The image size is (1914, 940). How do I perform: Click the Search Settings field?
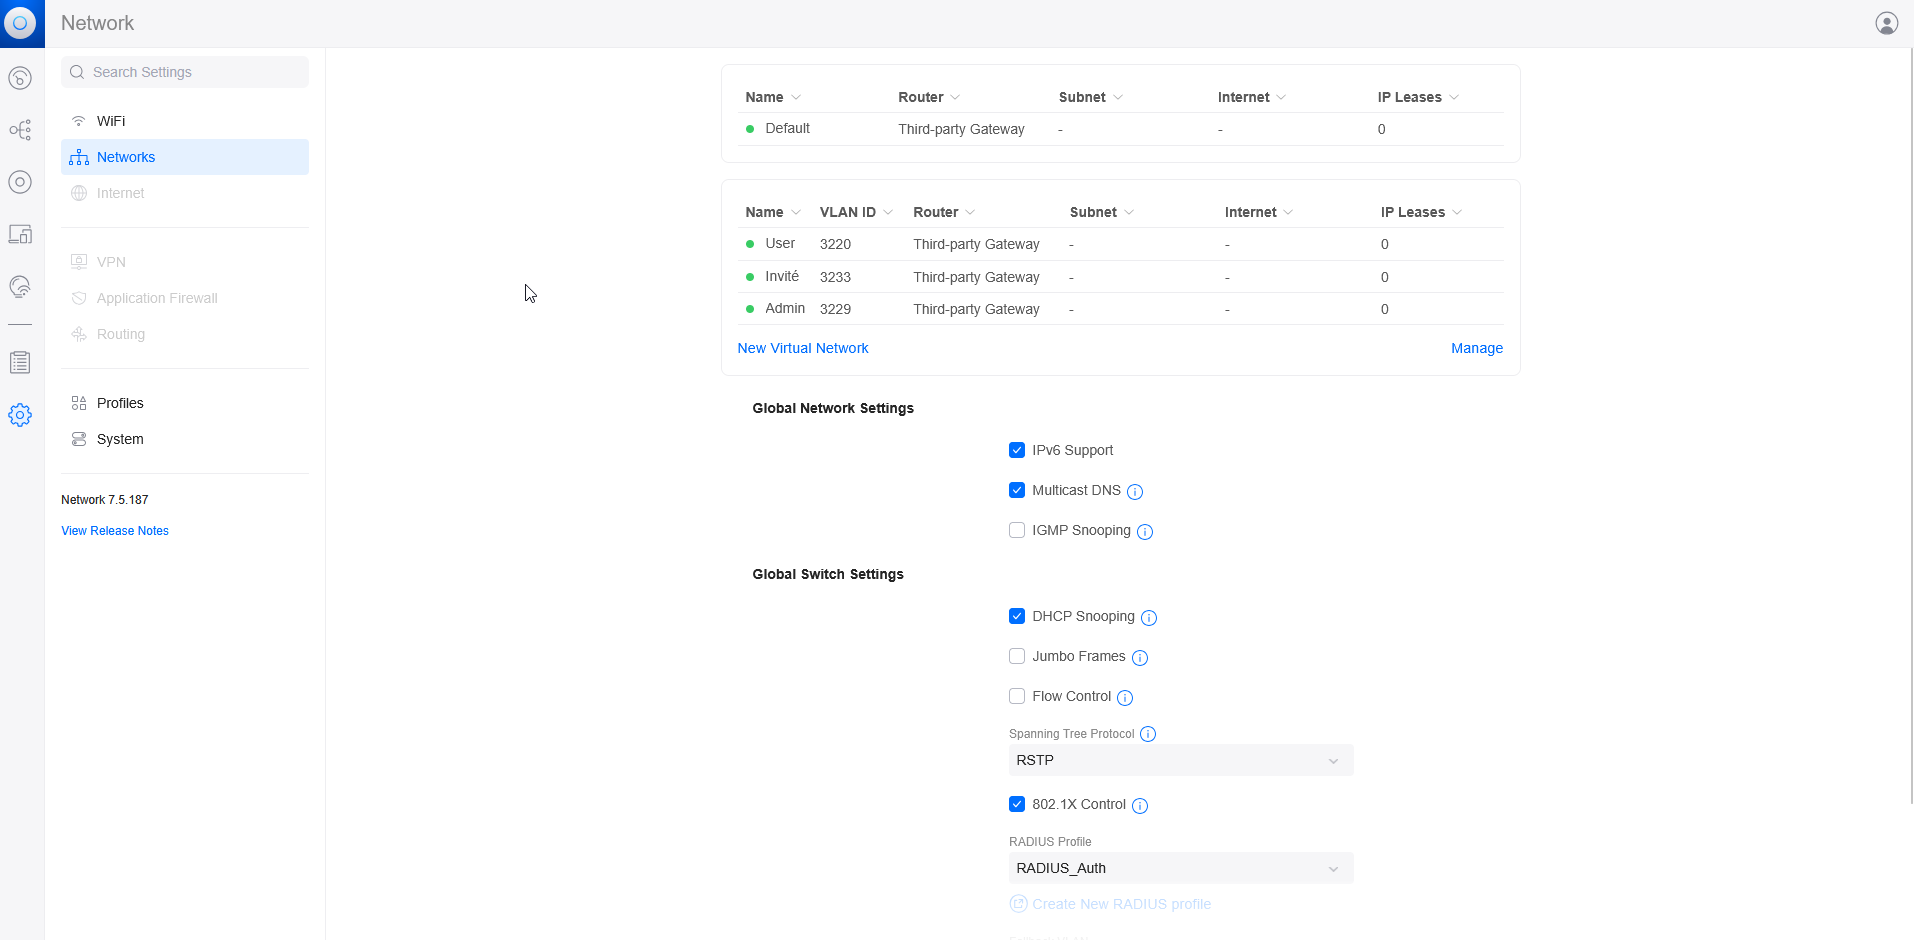[x=185, y=72]
